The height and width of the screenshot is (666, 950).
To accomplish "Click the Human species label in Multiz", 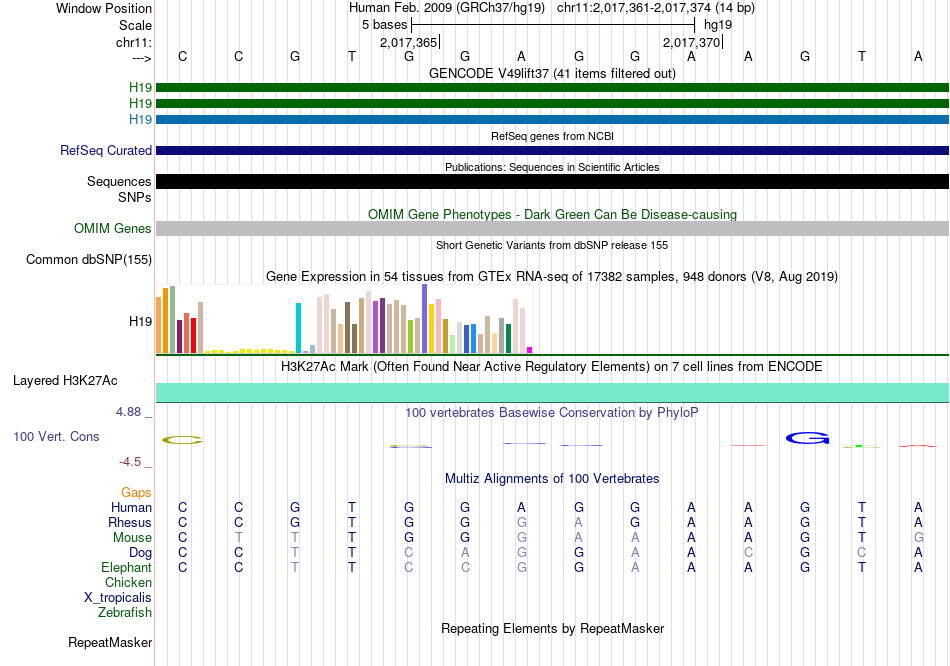I will (131, 507).
